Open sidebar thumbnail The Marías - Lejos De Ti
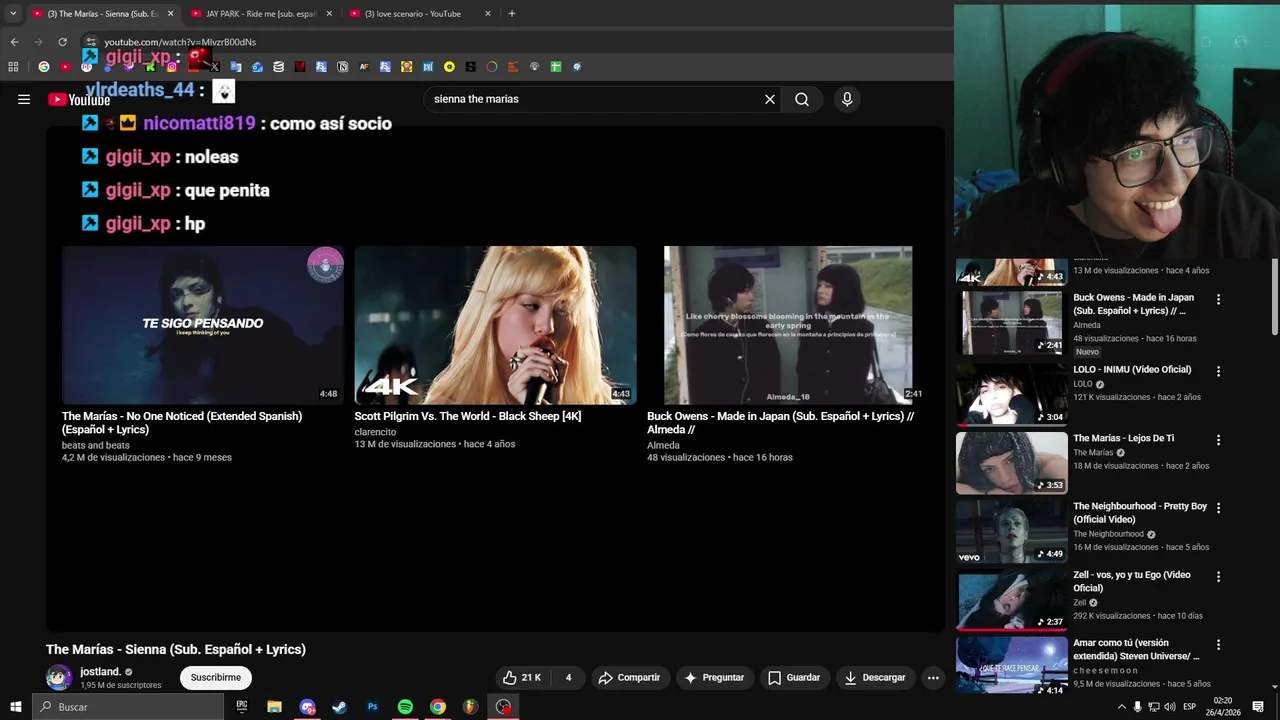1280x720 pixels. 1011,462
